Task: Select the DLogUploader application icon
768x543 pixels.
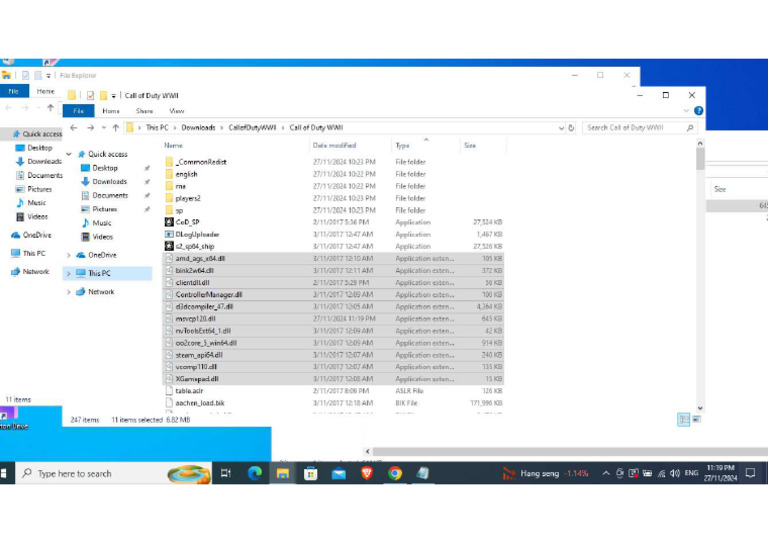Action: click(169, 234)
